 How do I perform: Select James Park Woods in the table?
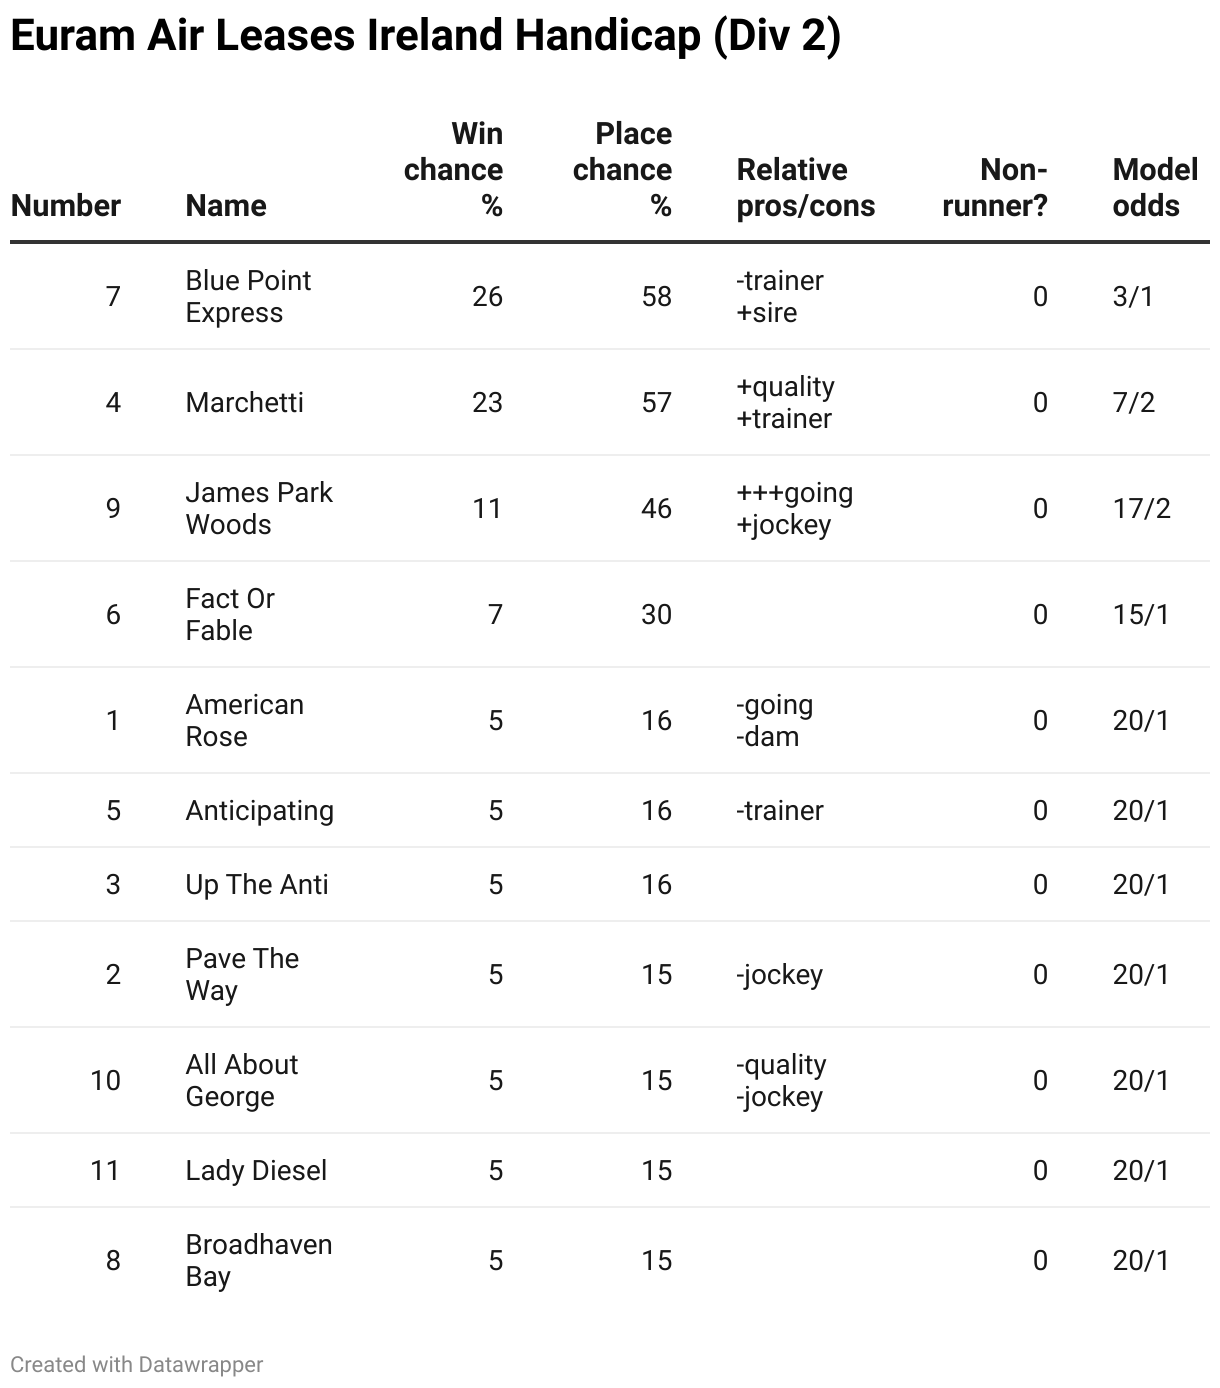pyautogui.click(x=259, y=508)
